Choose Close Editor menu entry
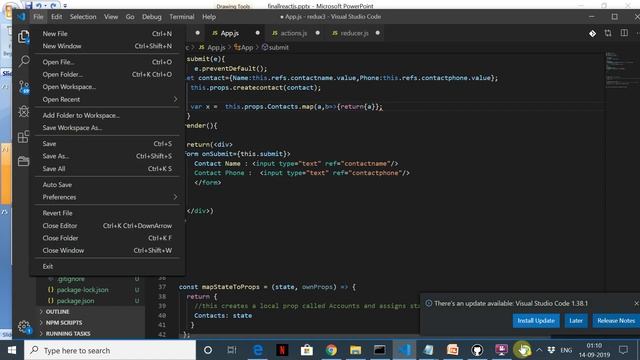Screen dimensions: 640x360 coord(107,226)
